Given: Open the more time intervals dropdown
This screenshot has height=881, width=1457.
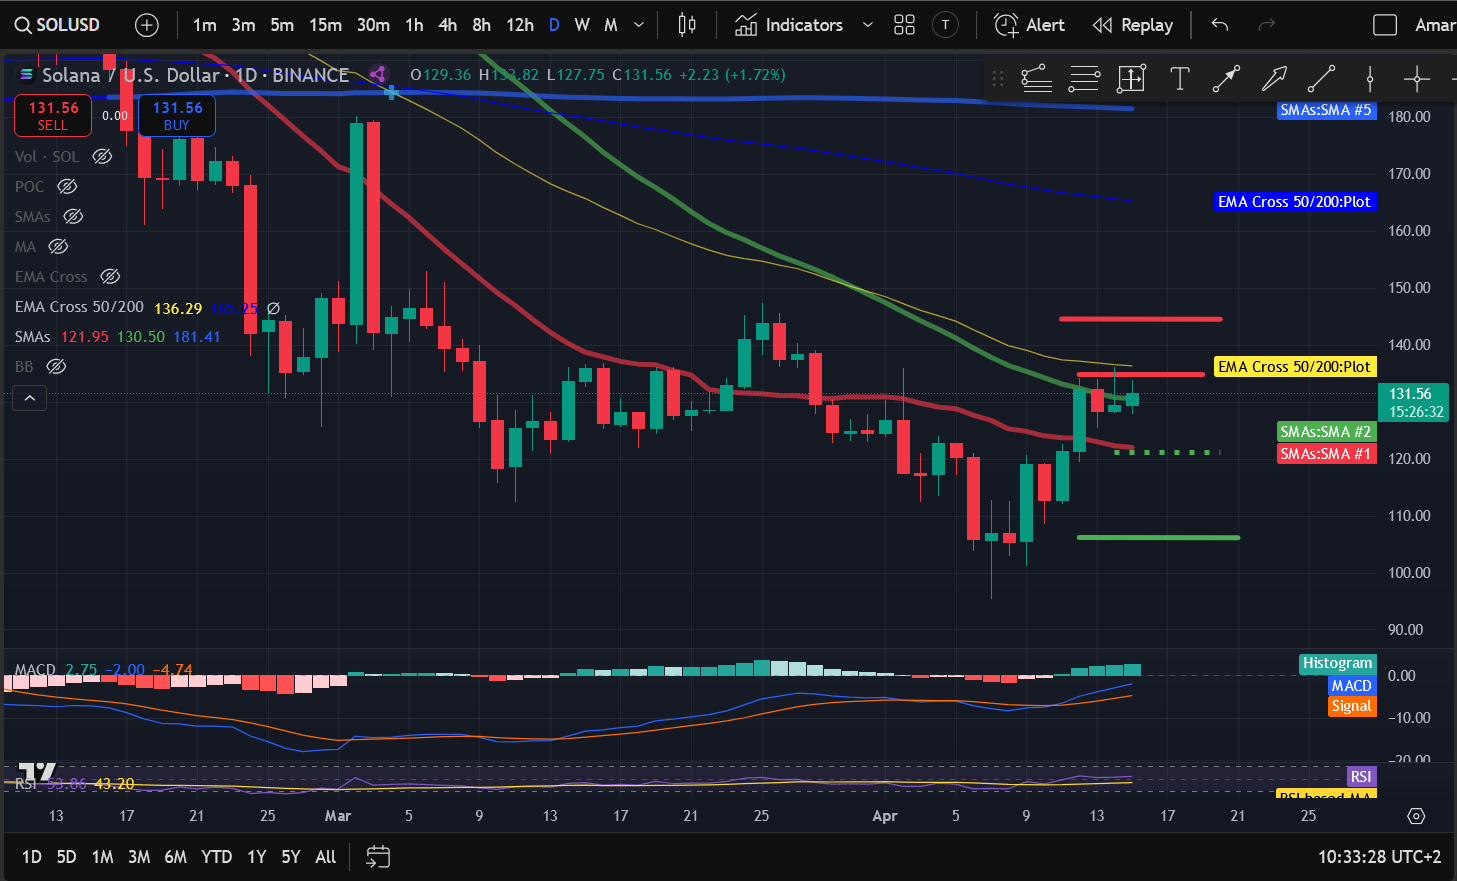Looking at the screenshot, I should (x=639, y=25).
